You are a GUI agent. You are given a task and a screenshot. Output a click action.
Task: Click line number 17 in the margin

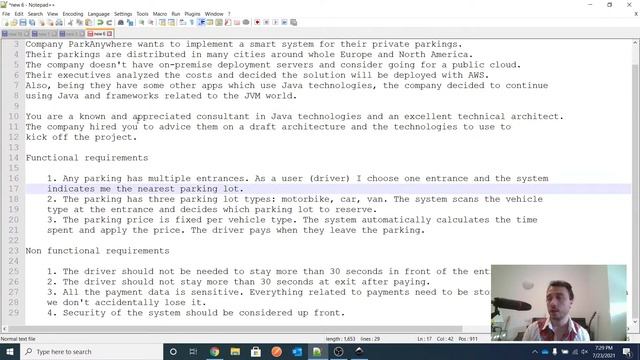13,189
